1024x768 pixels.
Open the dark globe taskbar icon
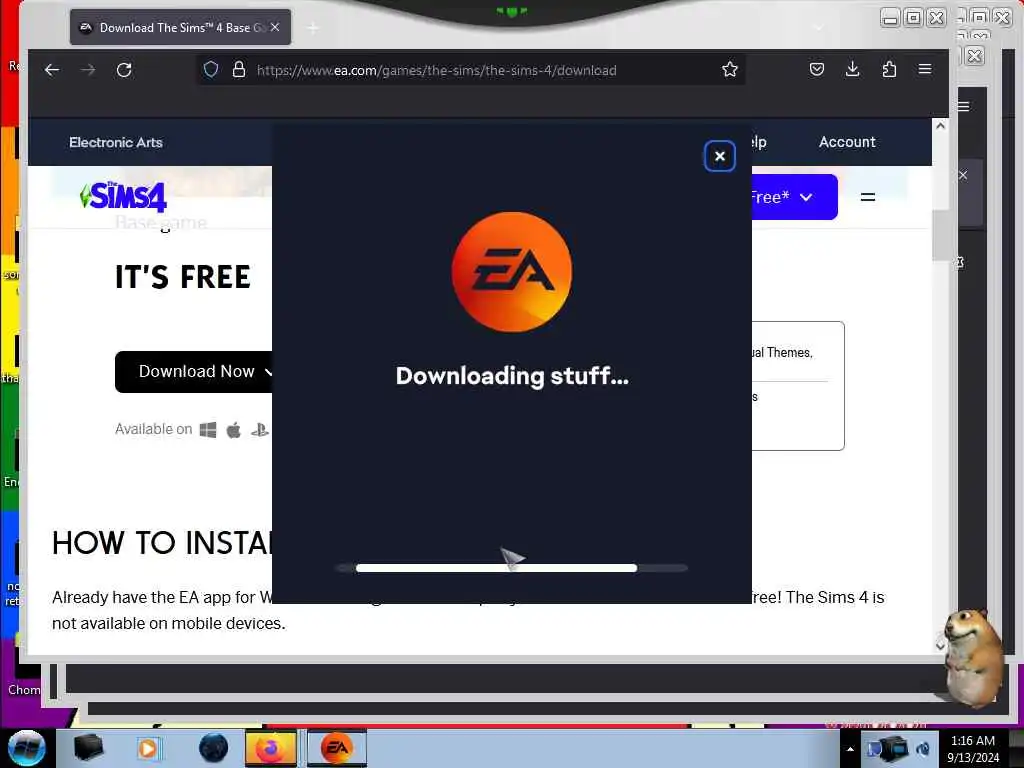pos(213,748)
